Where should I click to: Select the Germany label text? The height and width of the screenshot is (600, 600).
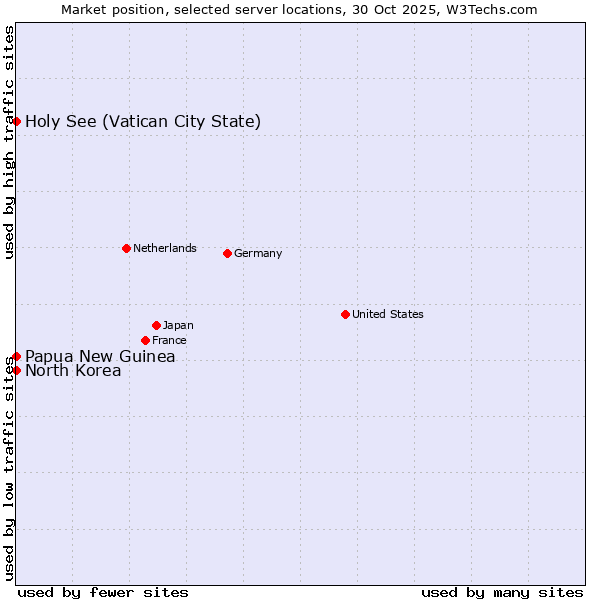[258, 254]
